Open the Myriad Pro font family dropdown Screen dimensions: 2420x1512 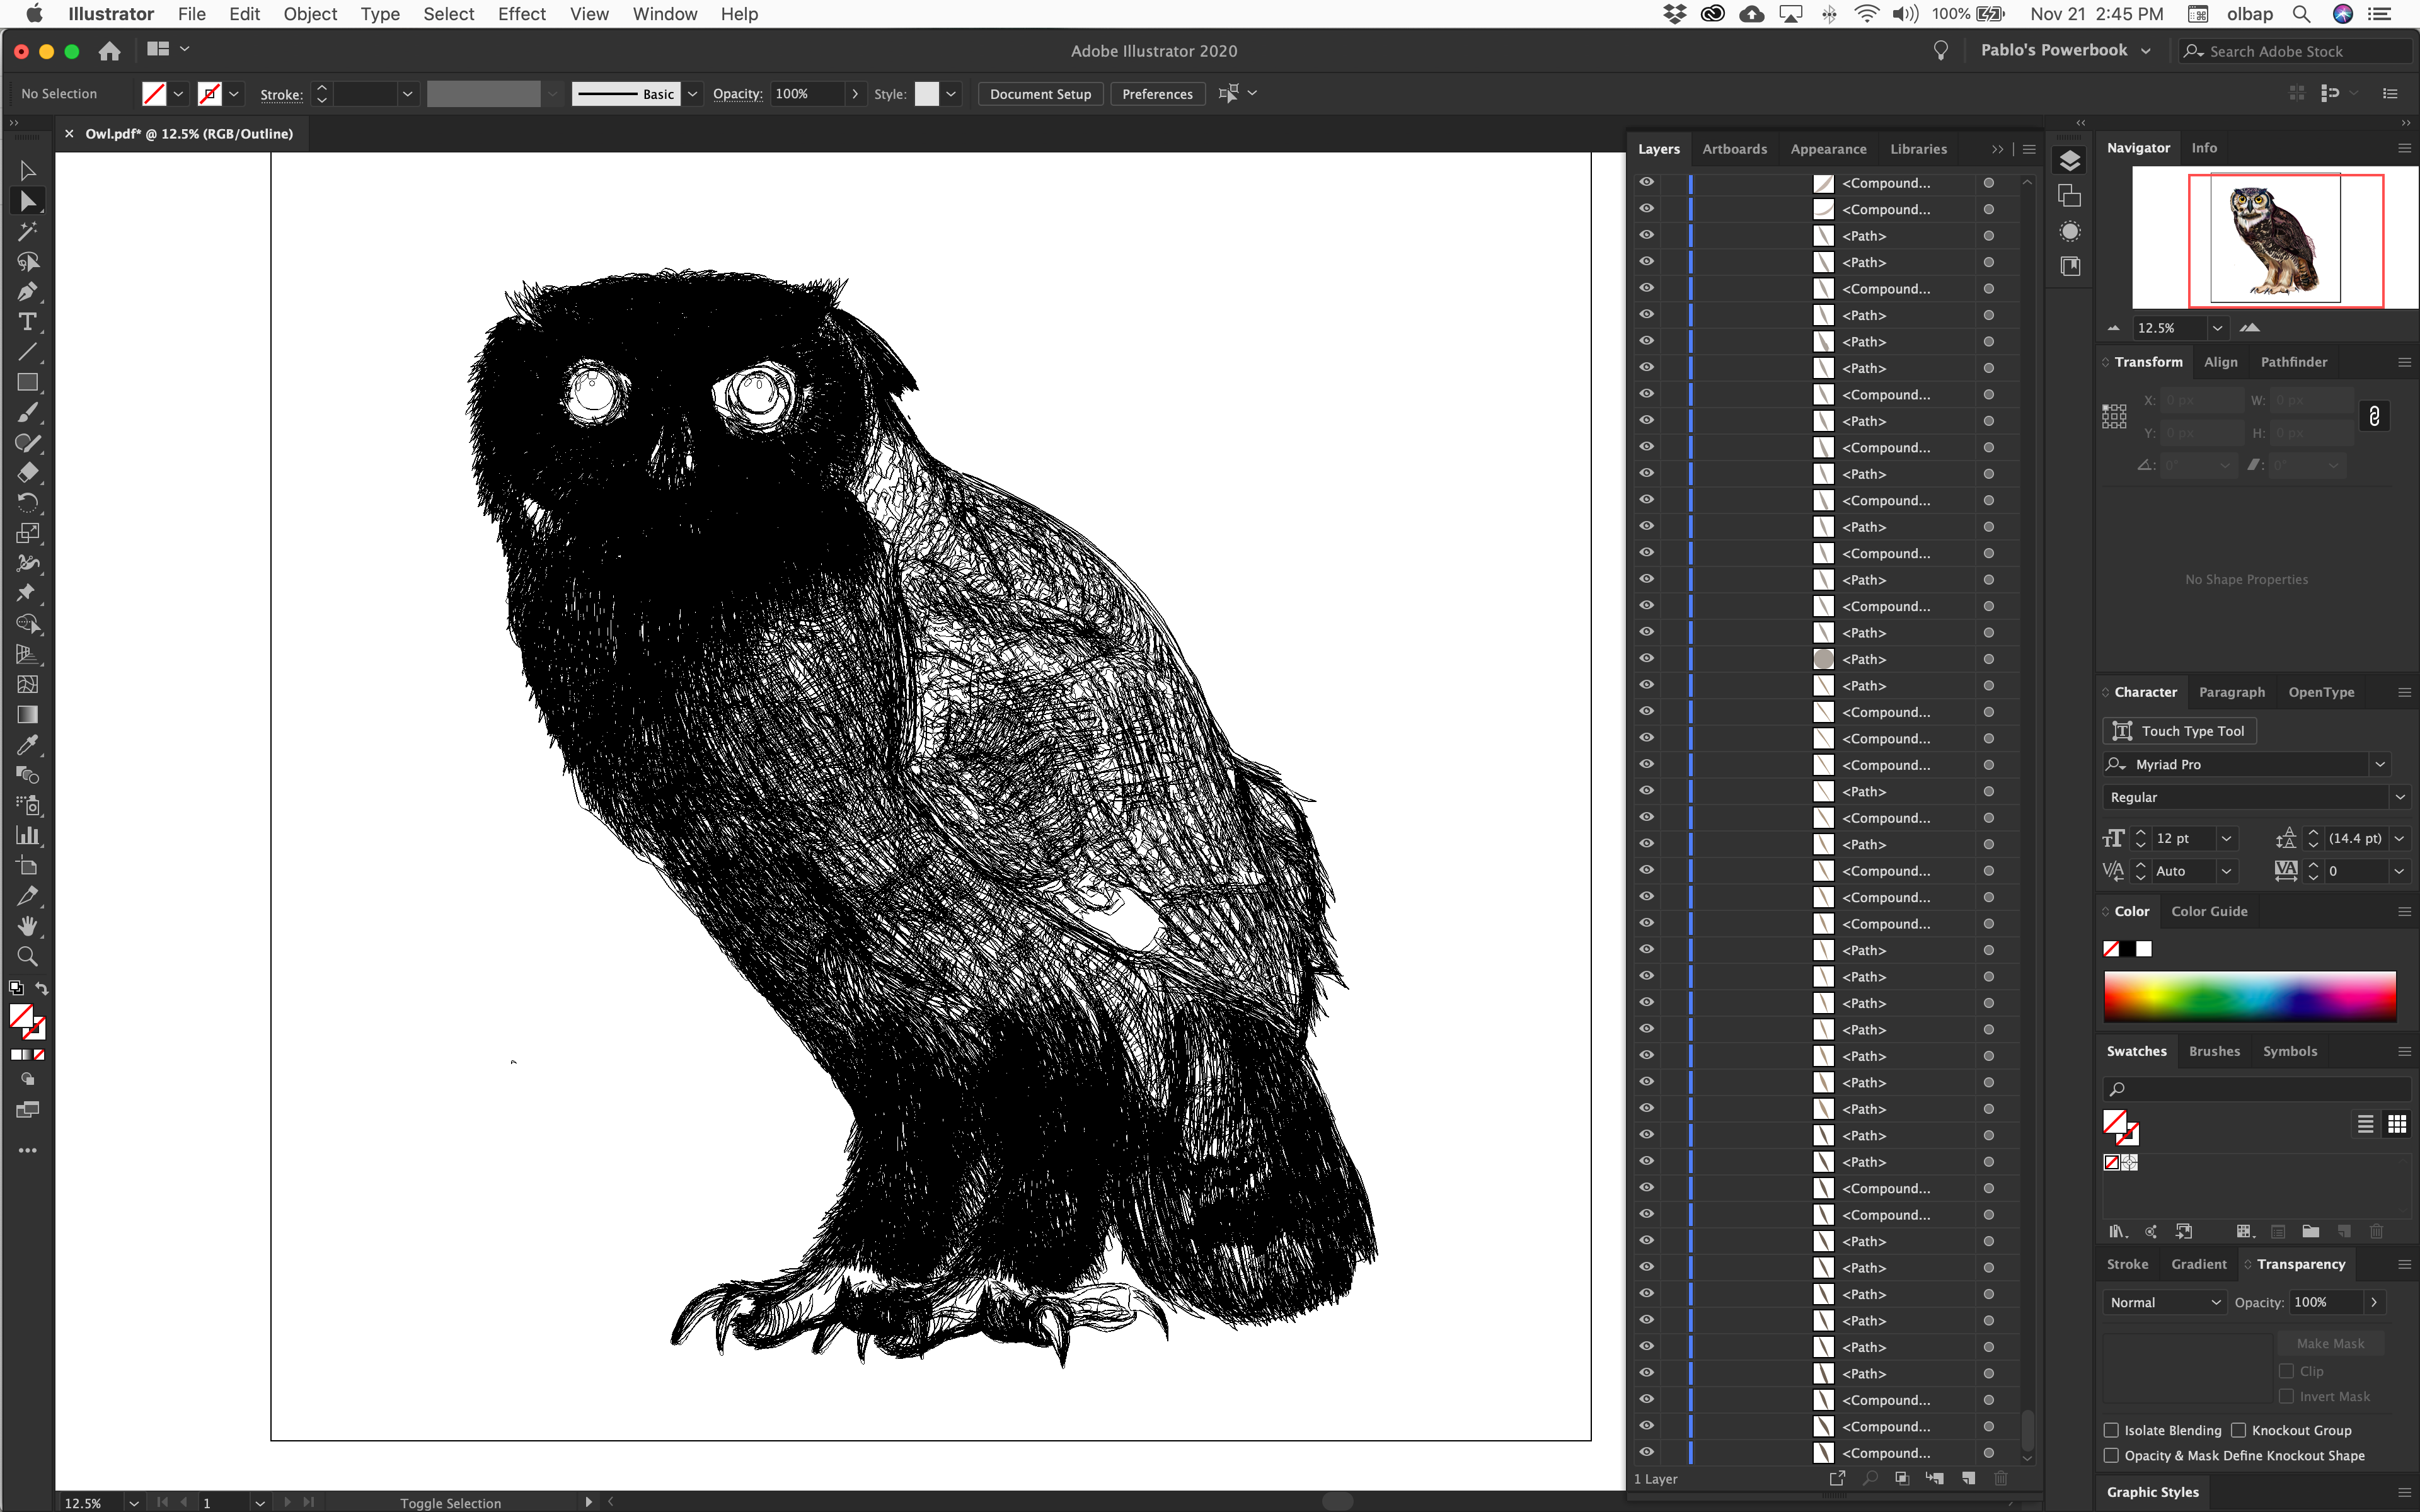2380,764
